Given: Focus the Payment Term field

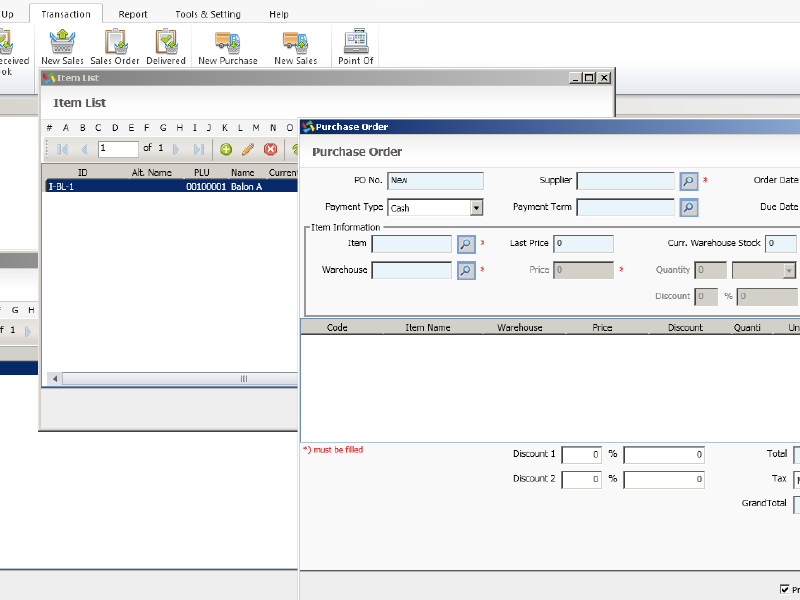Looking at the screenshot, I should point(626,207).
